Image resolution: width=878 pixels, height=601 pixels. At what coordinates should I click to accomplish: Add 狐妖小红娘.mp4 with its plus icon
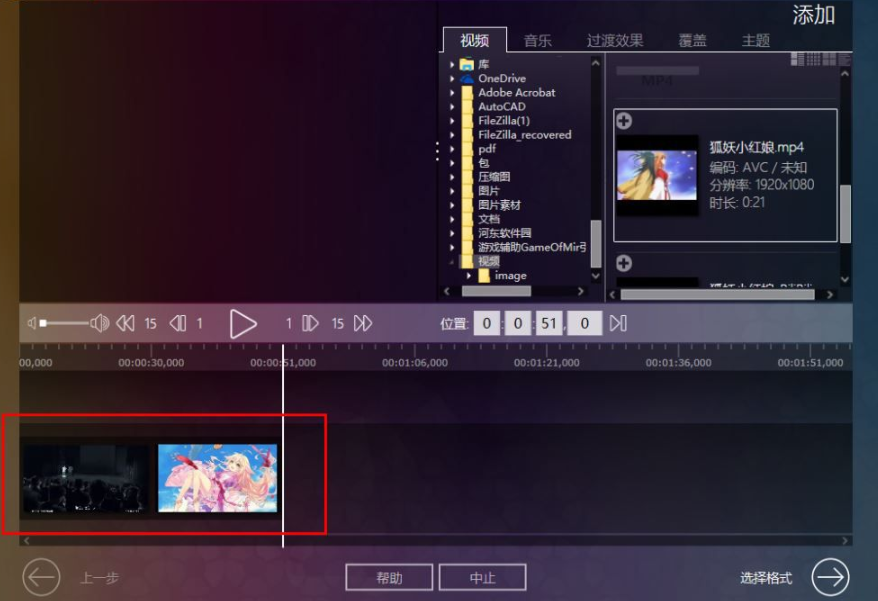click(624, 120)
